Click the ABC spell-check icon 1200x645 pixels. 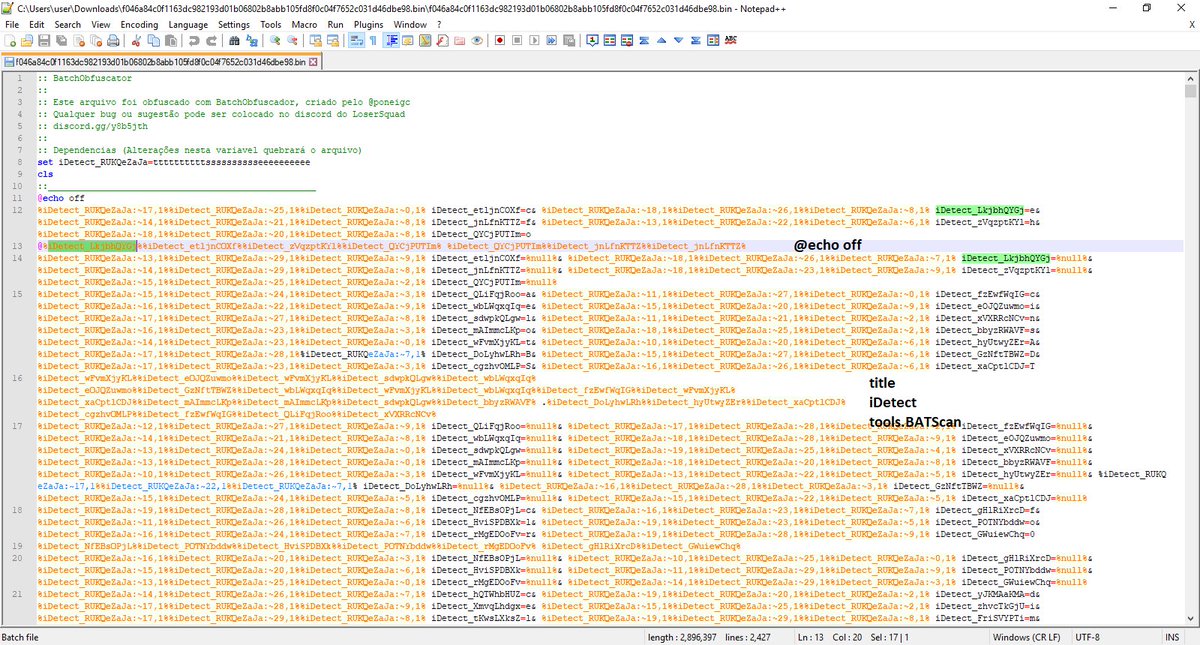731,41
